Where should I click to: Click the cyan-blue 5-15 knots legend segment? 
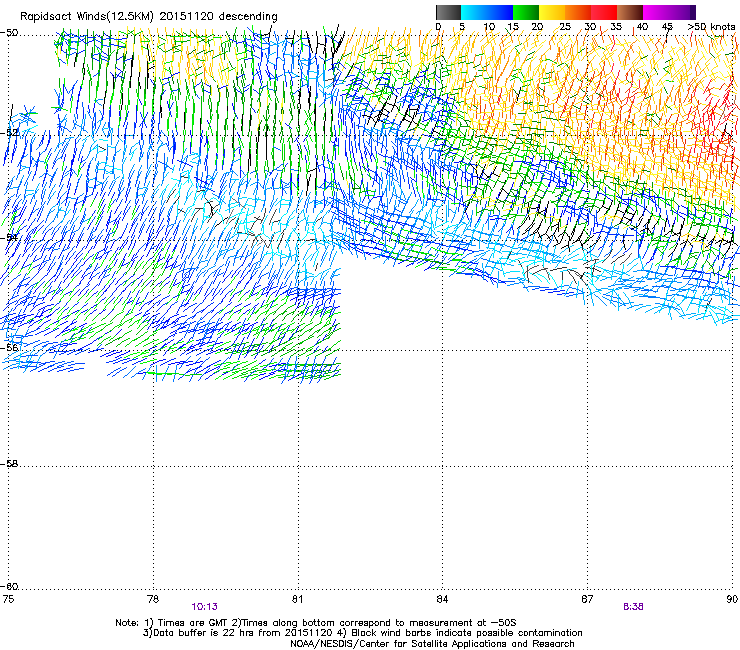[x=487, y=12]
